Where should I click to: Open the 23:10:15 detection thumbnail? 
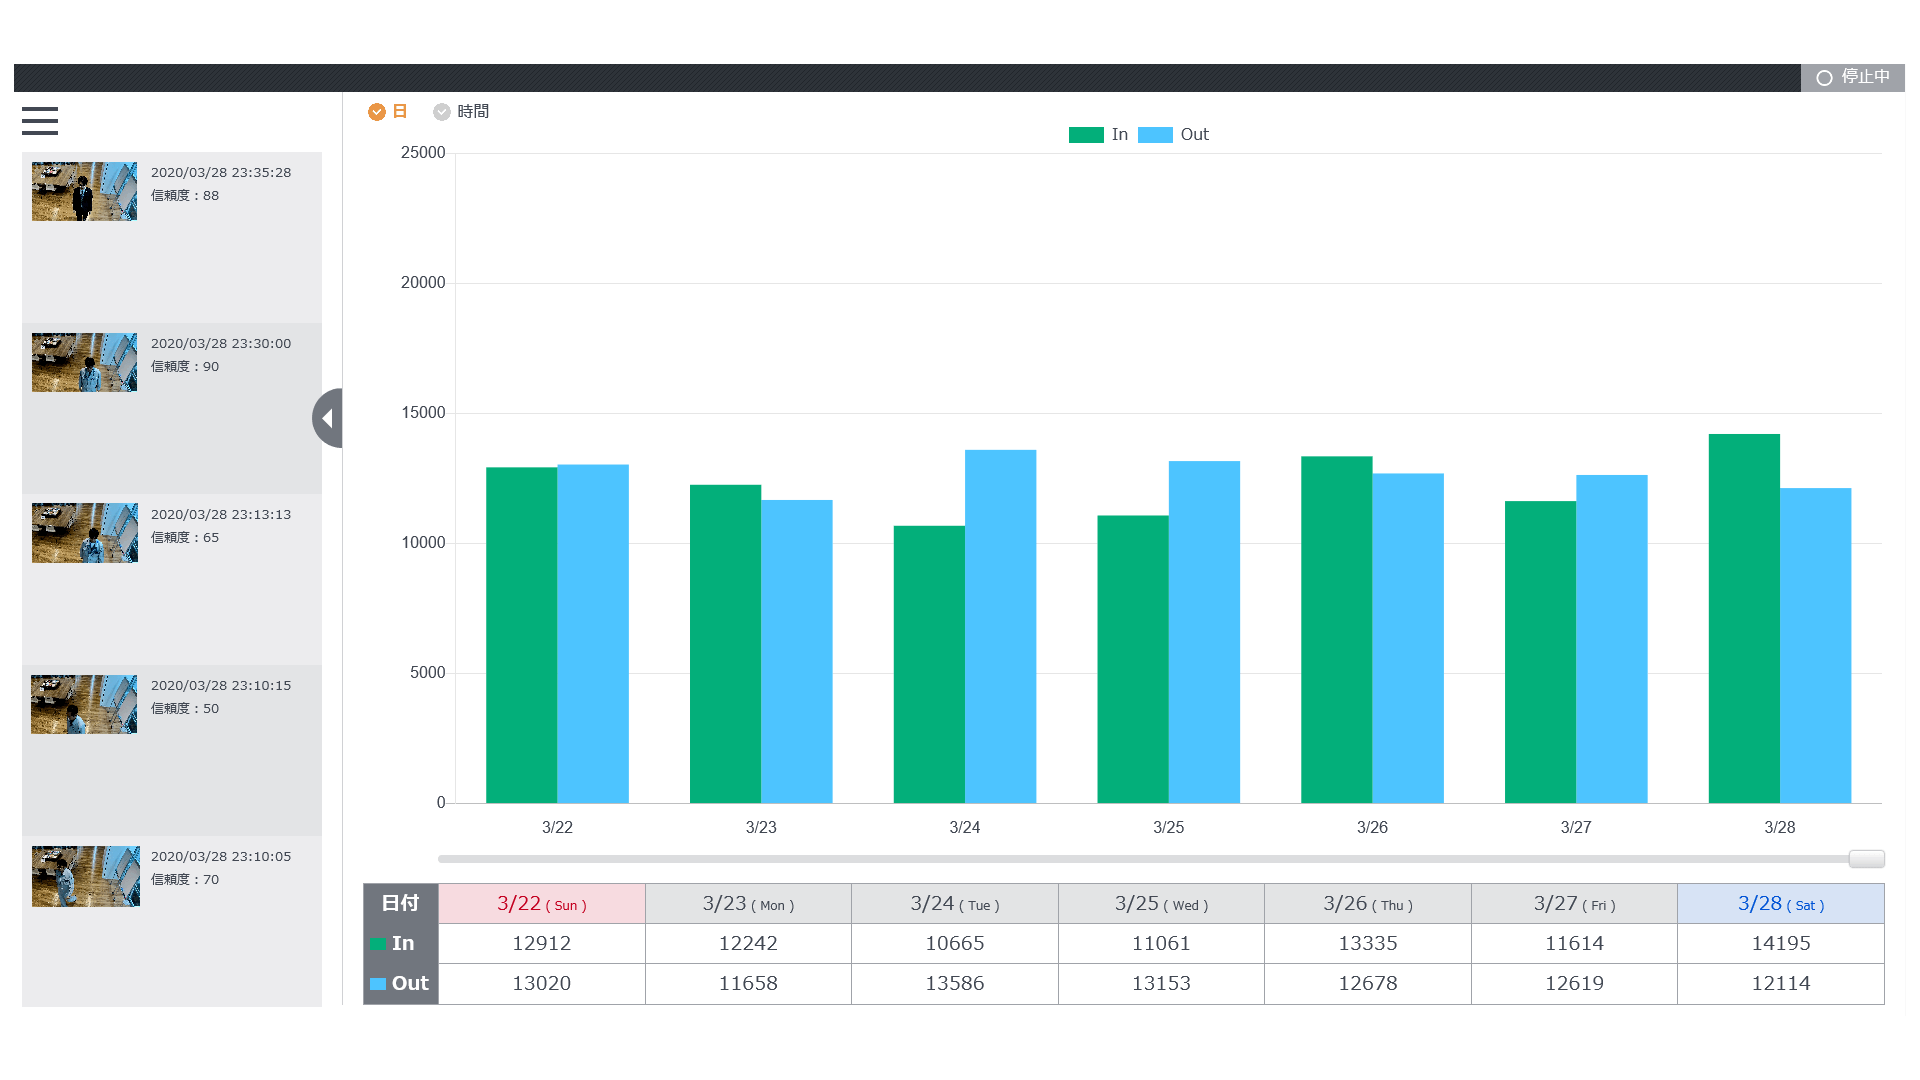point(84,704)
